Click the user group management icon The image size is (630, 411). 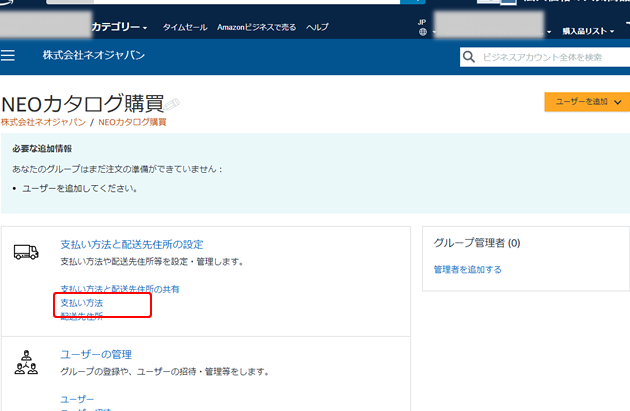click(26, 362)
